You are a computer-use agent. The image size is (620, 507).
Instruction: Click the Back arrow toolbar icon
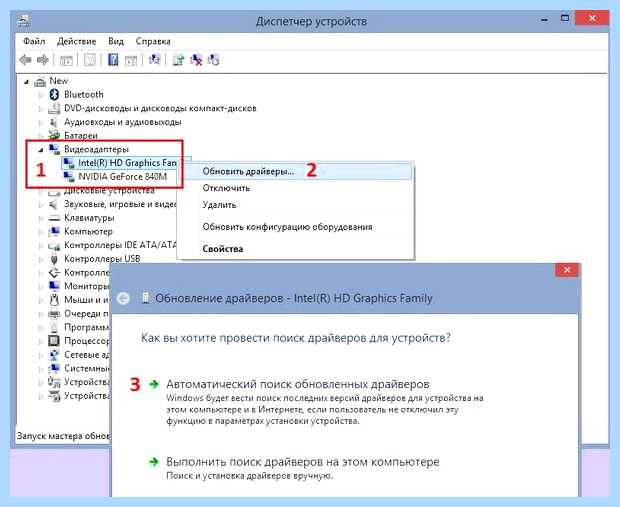(x=26, y=60)
